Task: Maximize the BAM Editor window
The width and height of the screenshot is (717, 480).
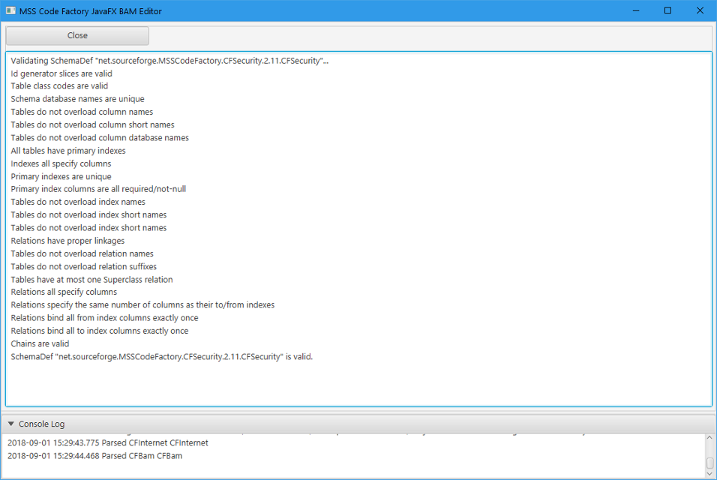Action: pyautogui.click(x=667, y=10)
